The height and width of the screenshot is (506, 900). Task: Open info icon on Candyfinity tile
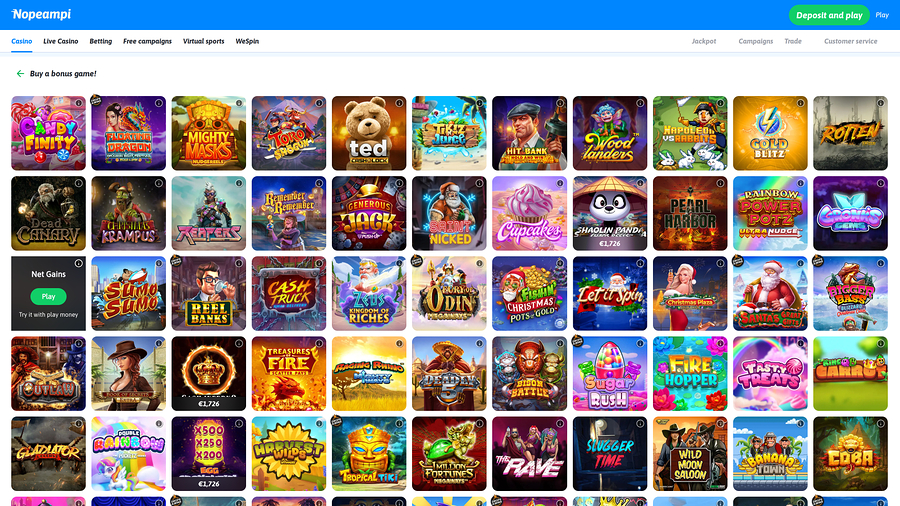(x=78, y=103)
